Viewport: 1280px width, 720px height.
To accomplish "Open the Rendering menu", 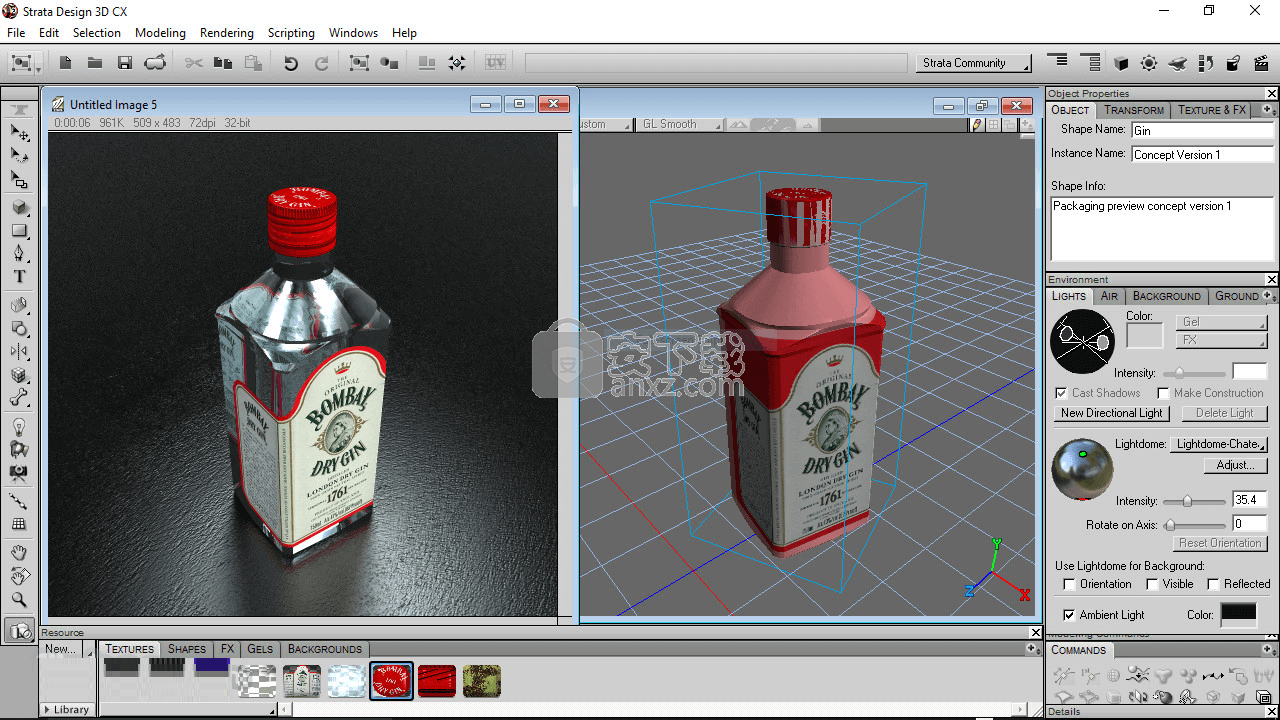I will tap(227, 33).
